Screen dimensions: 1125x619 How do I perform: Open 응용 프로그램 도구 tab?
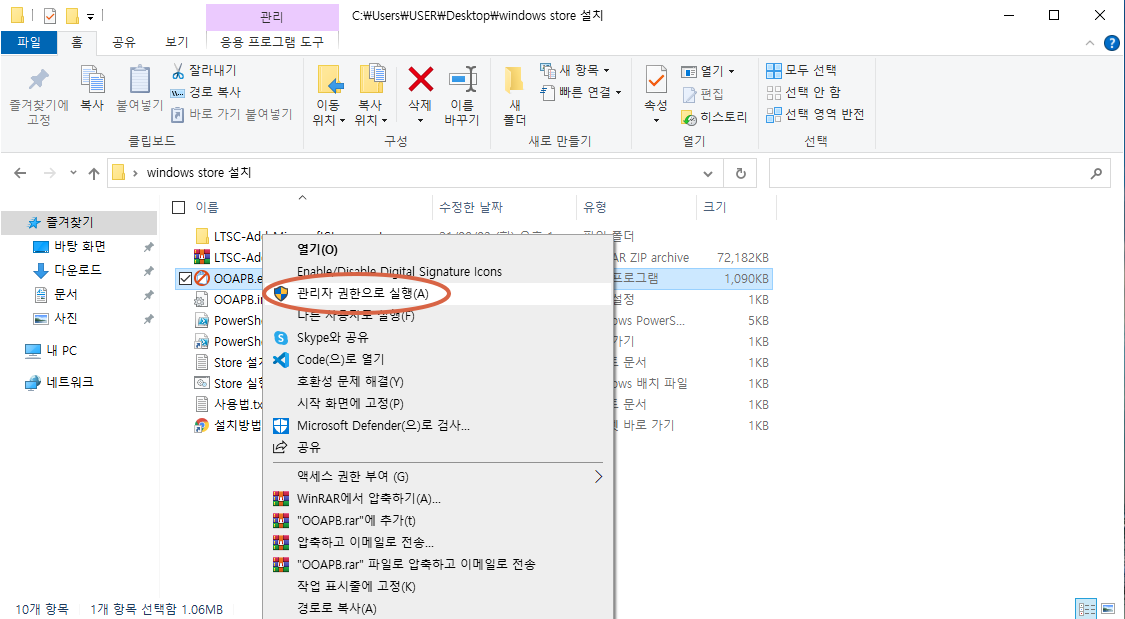tap(272, 42)
